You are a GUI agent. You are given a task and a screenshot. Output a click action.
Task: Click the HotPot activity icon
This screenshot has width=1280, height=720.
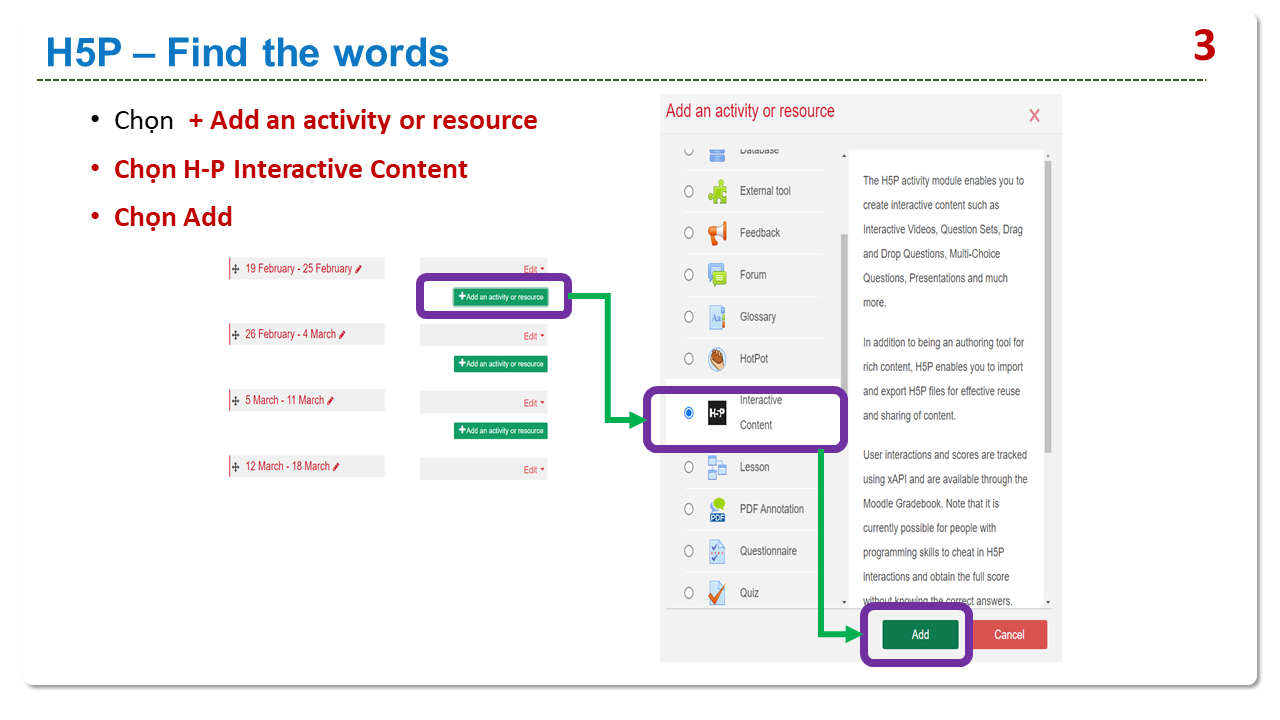[717, 359]
